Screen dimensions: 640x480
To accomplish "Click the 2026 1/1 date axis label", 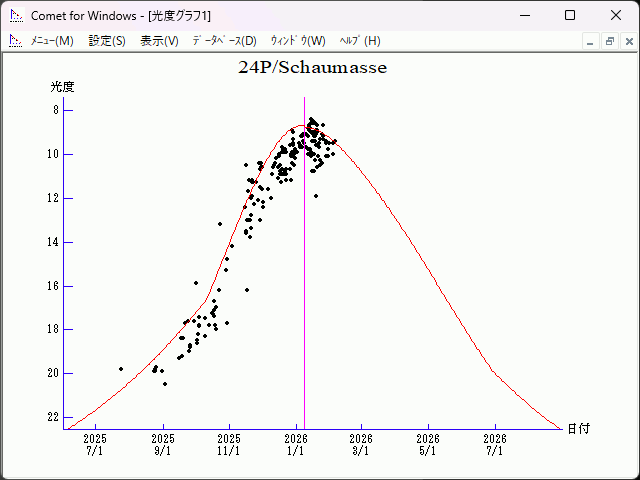I will tap(295, 444).
